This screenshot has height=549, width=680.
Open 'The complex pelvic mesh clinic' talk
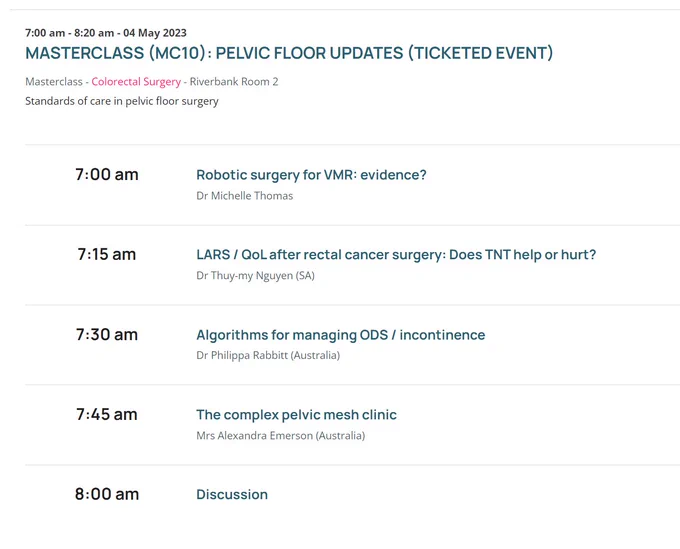(x=297, y=415)
